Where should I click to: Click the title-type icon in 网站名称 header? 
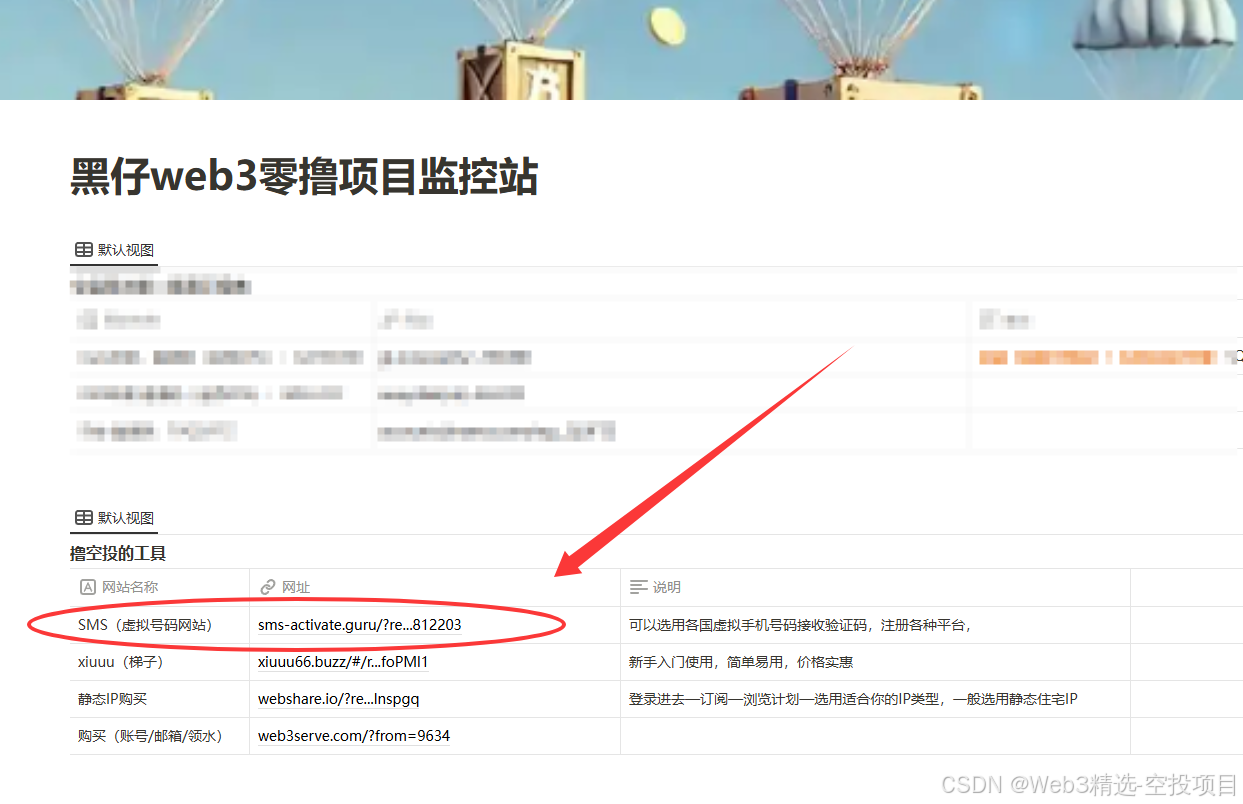pyautogui.click(x=87, y=587)
